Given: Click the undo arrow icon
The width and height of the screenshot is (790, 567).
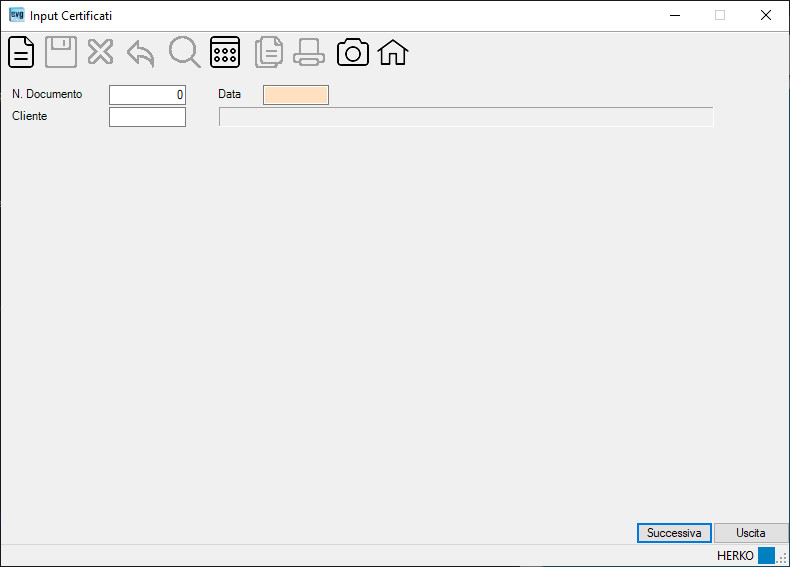Looking at the screenshot, I should (141, 53).
